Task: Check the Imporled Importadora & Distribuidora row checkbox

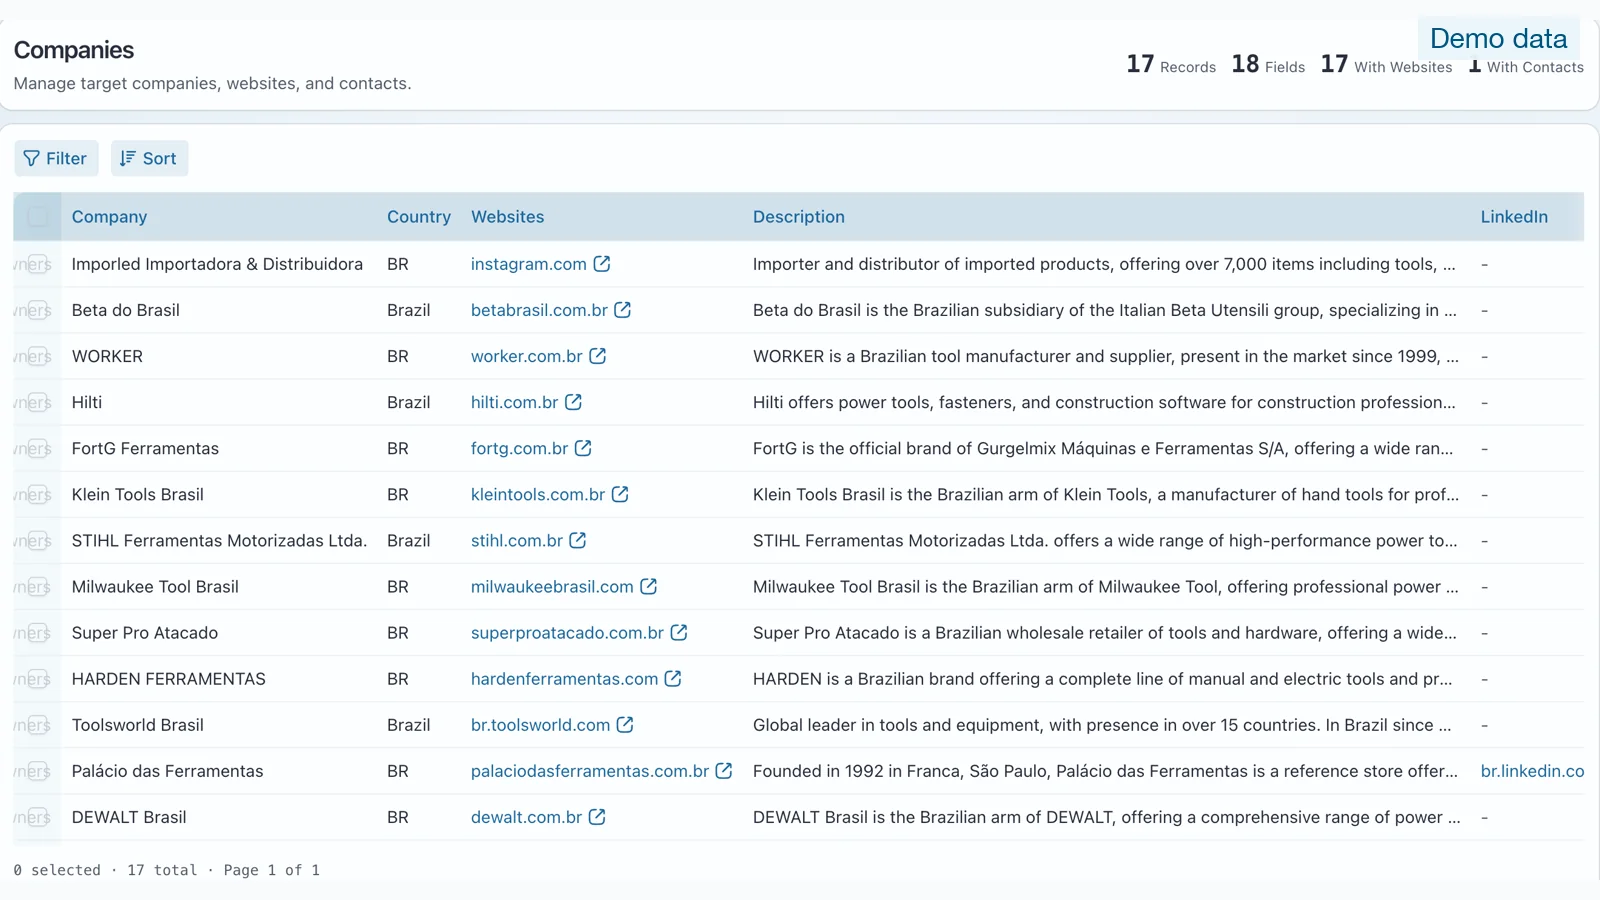Action: click(x=38, y=264)
